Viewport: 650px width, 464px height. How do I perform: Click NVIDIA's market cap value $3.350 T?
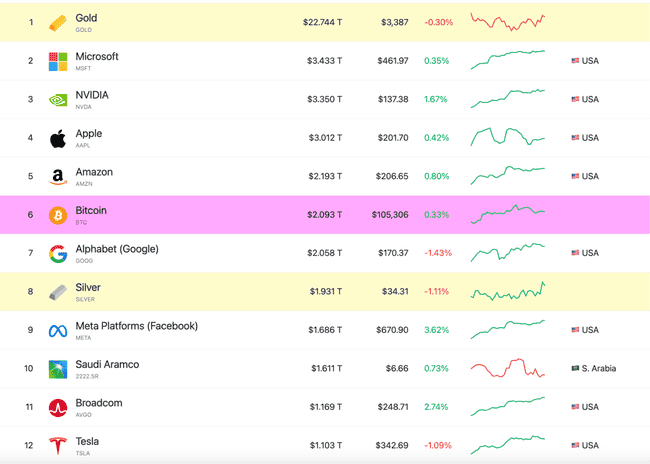pos(324,100)
